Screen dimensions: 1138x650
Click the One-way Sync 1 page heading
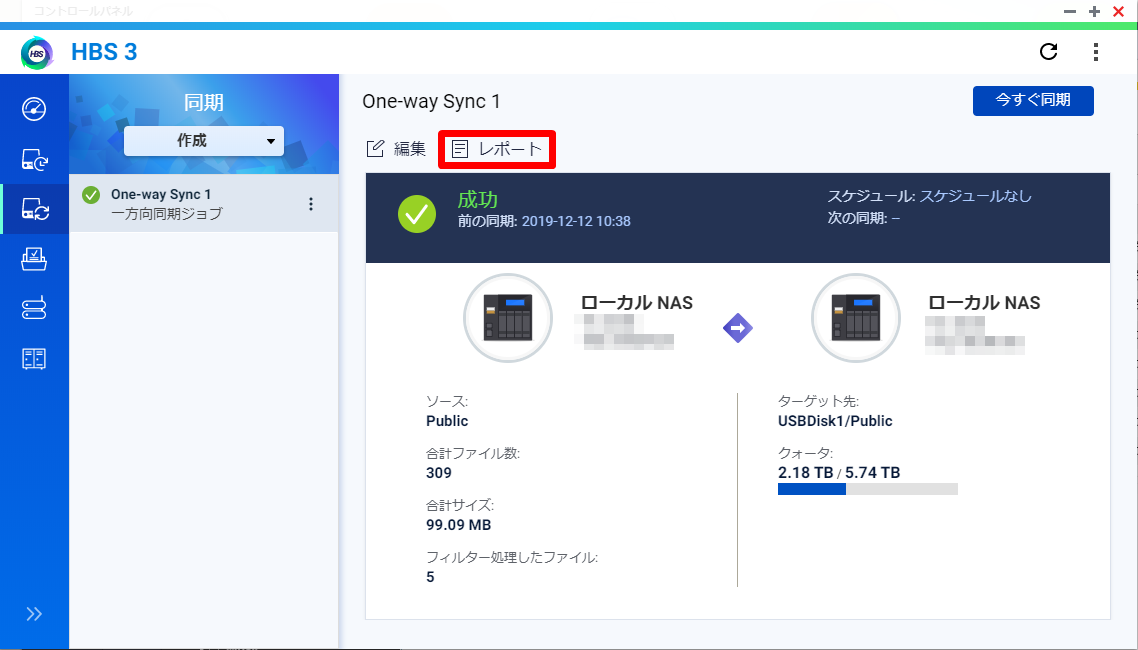tap(431, 102)
